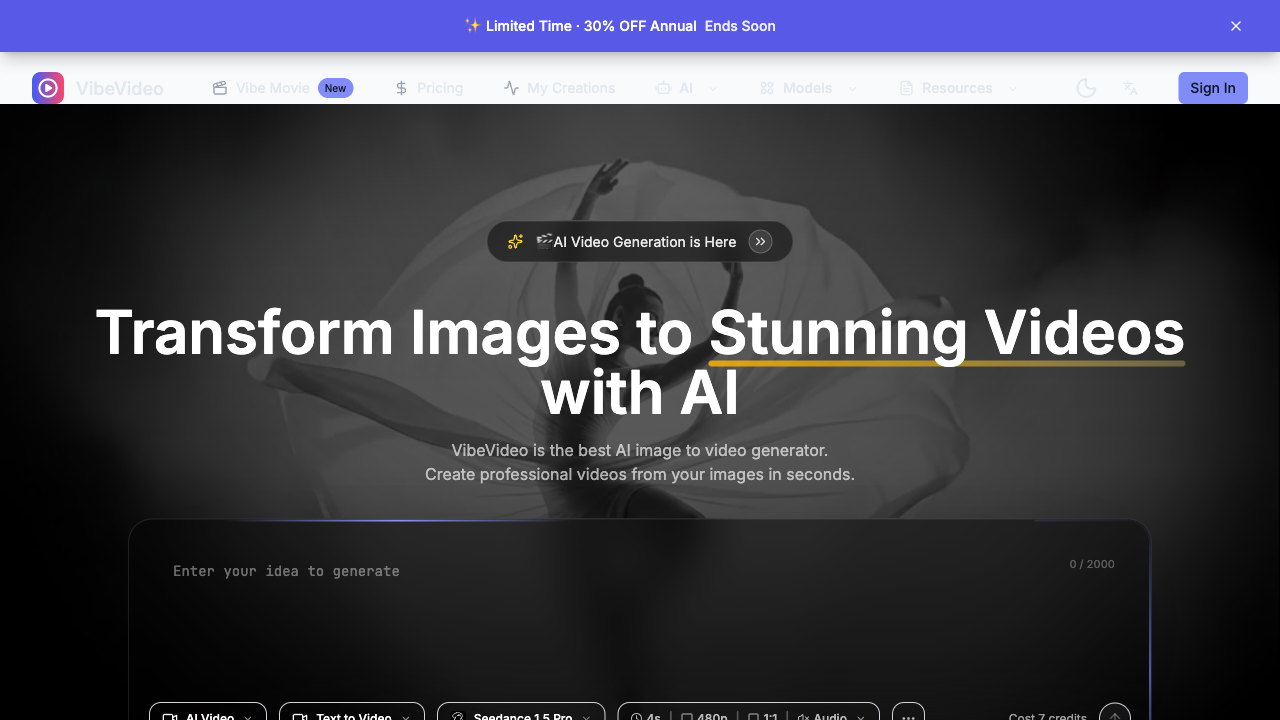Open the Models navigation menu
Viewport: 1280px width, 720px height.
click(x=808, y=88)
